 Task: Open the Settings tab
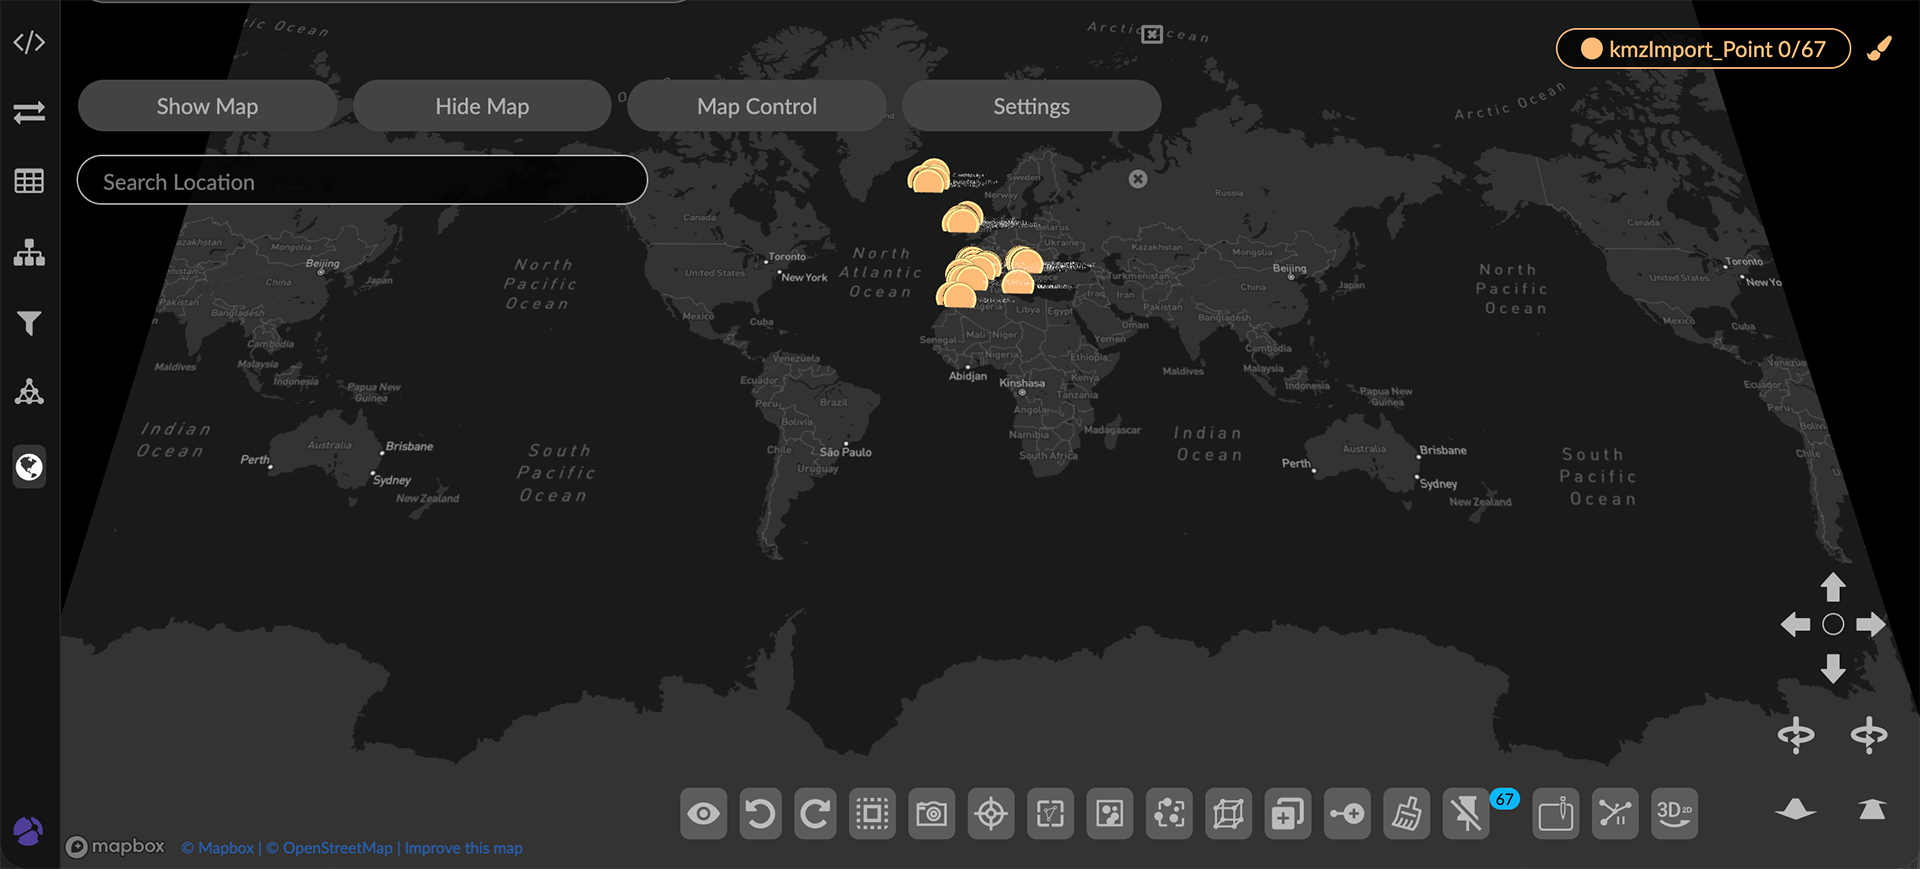(1031, 106)
